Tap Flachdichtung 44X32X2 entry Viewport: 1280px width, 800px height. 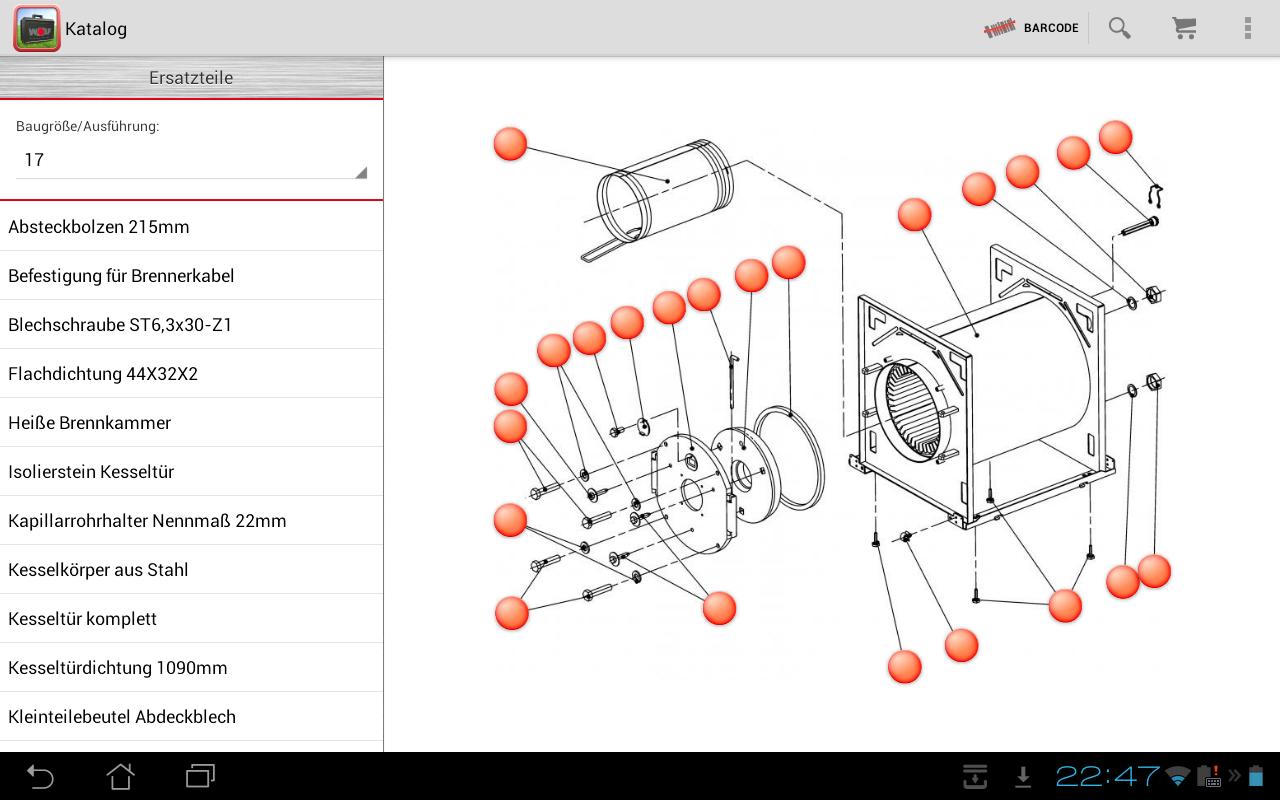click(x=191, y=374)
